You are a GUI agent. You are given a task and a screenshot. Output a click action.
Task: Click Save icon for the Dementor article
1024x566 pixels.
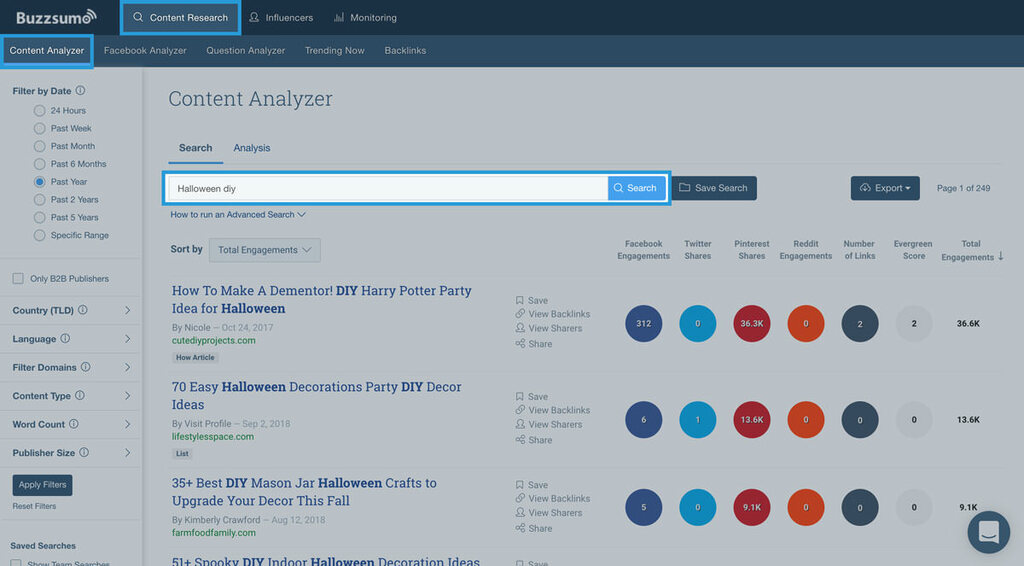520,300
